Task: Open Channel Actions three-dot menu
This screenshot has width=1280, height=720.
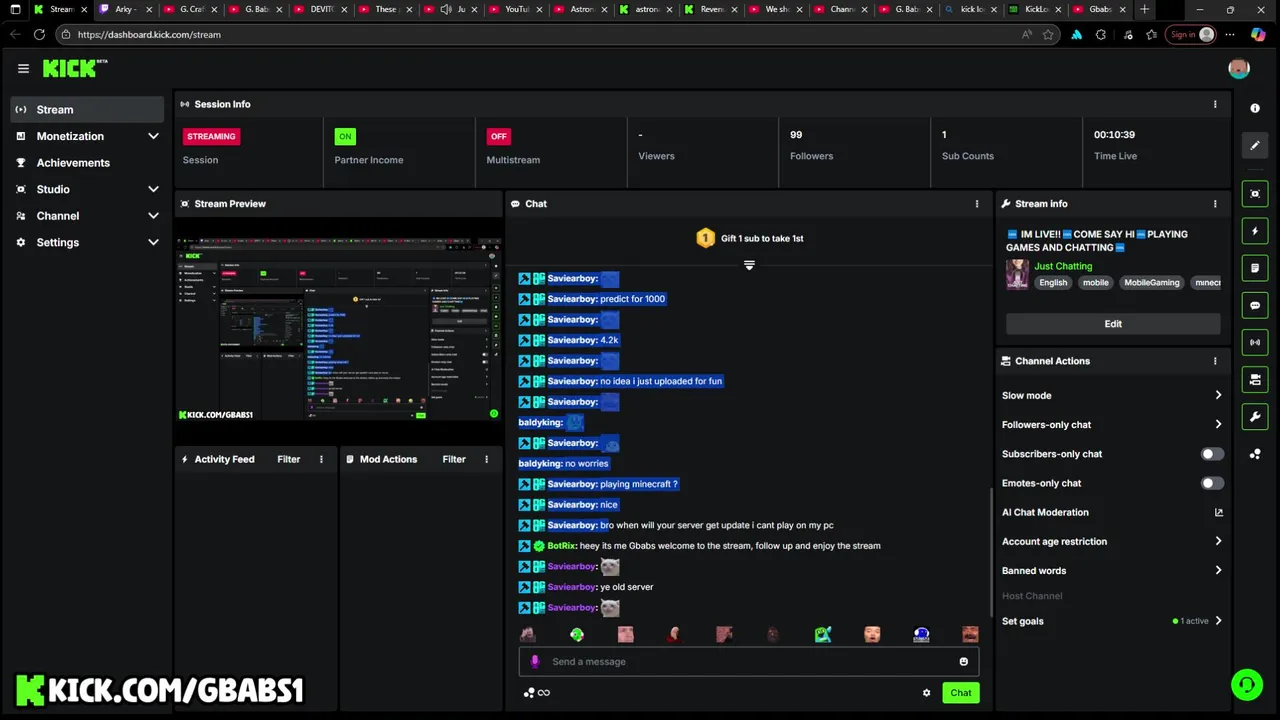Action: coord(1215,361)
